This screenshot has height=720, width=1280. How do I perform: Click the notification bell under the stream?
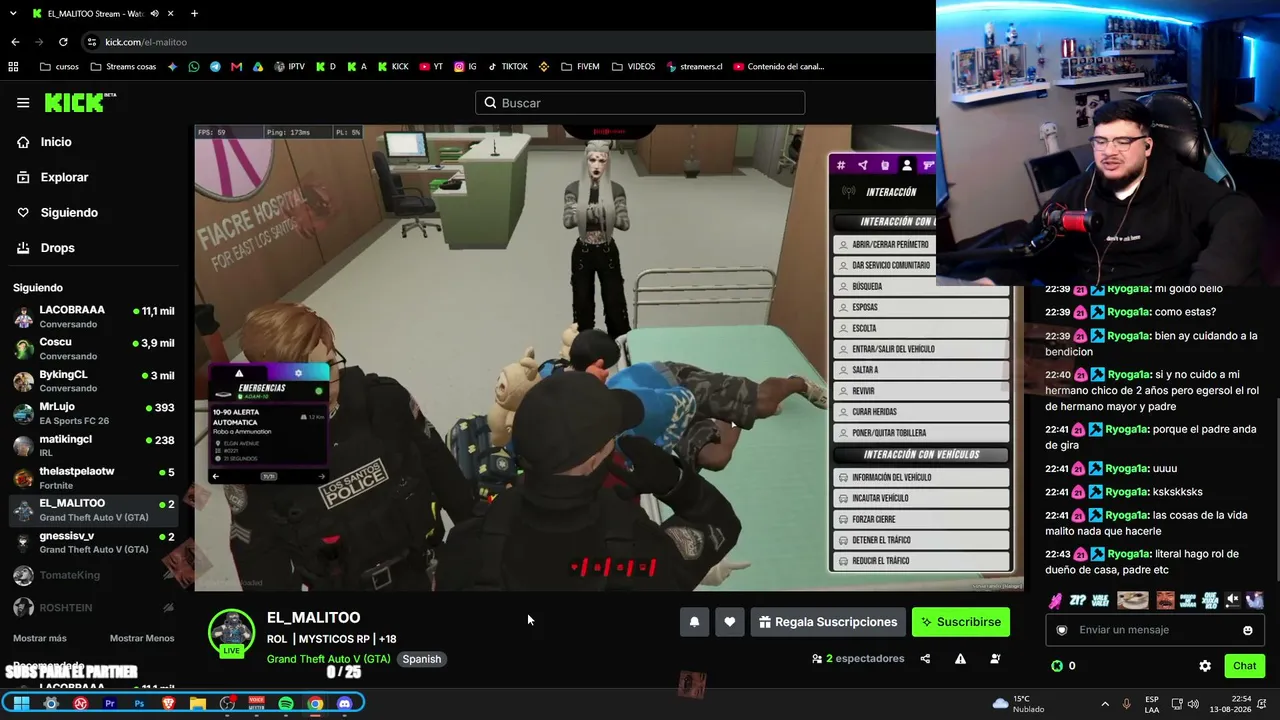tap(694, 622)
